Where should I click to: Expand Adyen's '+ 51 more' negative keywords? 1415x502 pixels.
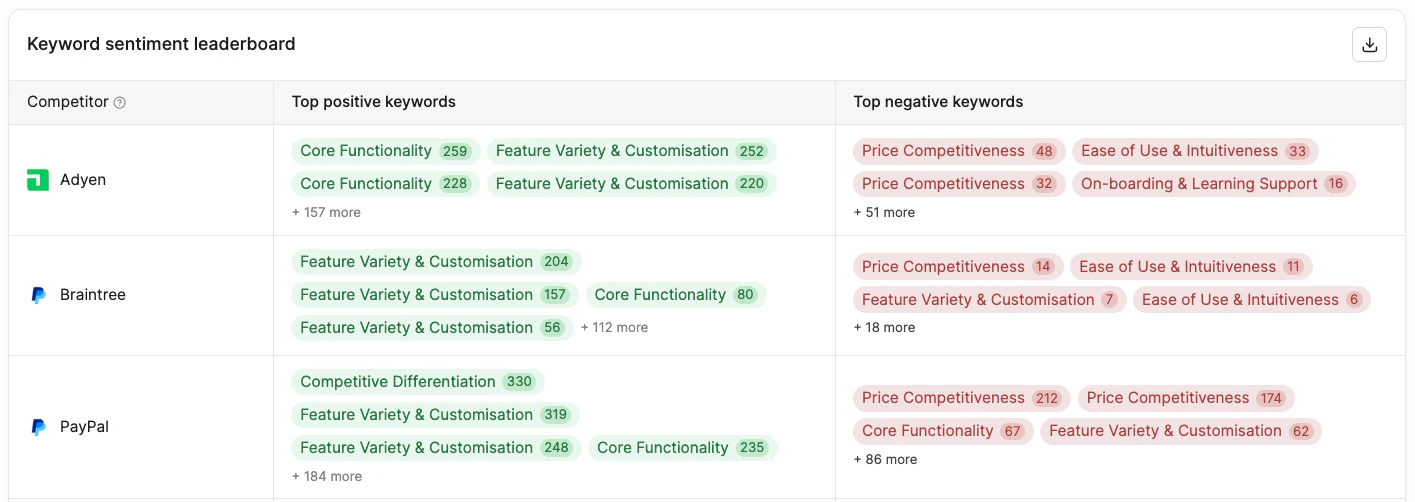click(x=884, y=212)
